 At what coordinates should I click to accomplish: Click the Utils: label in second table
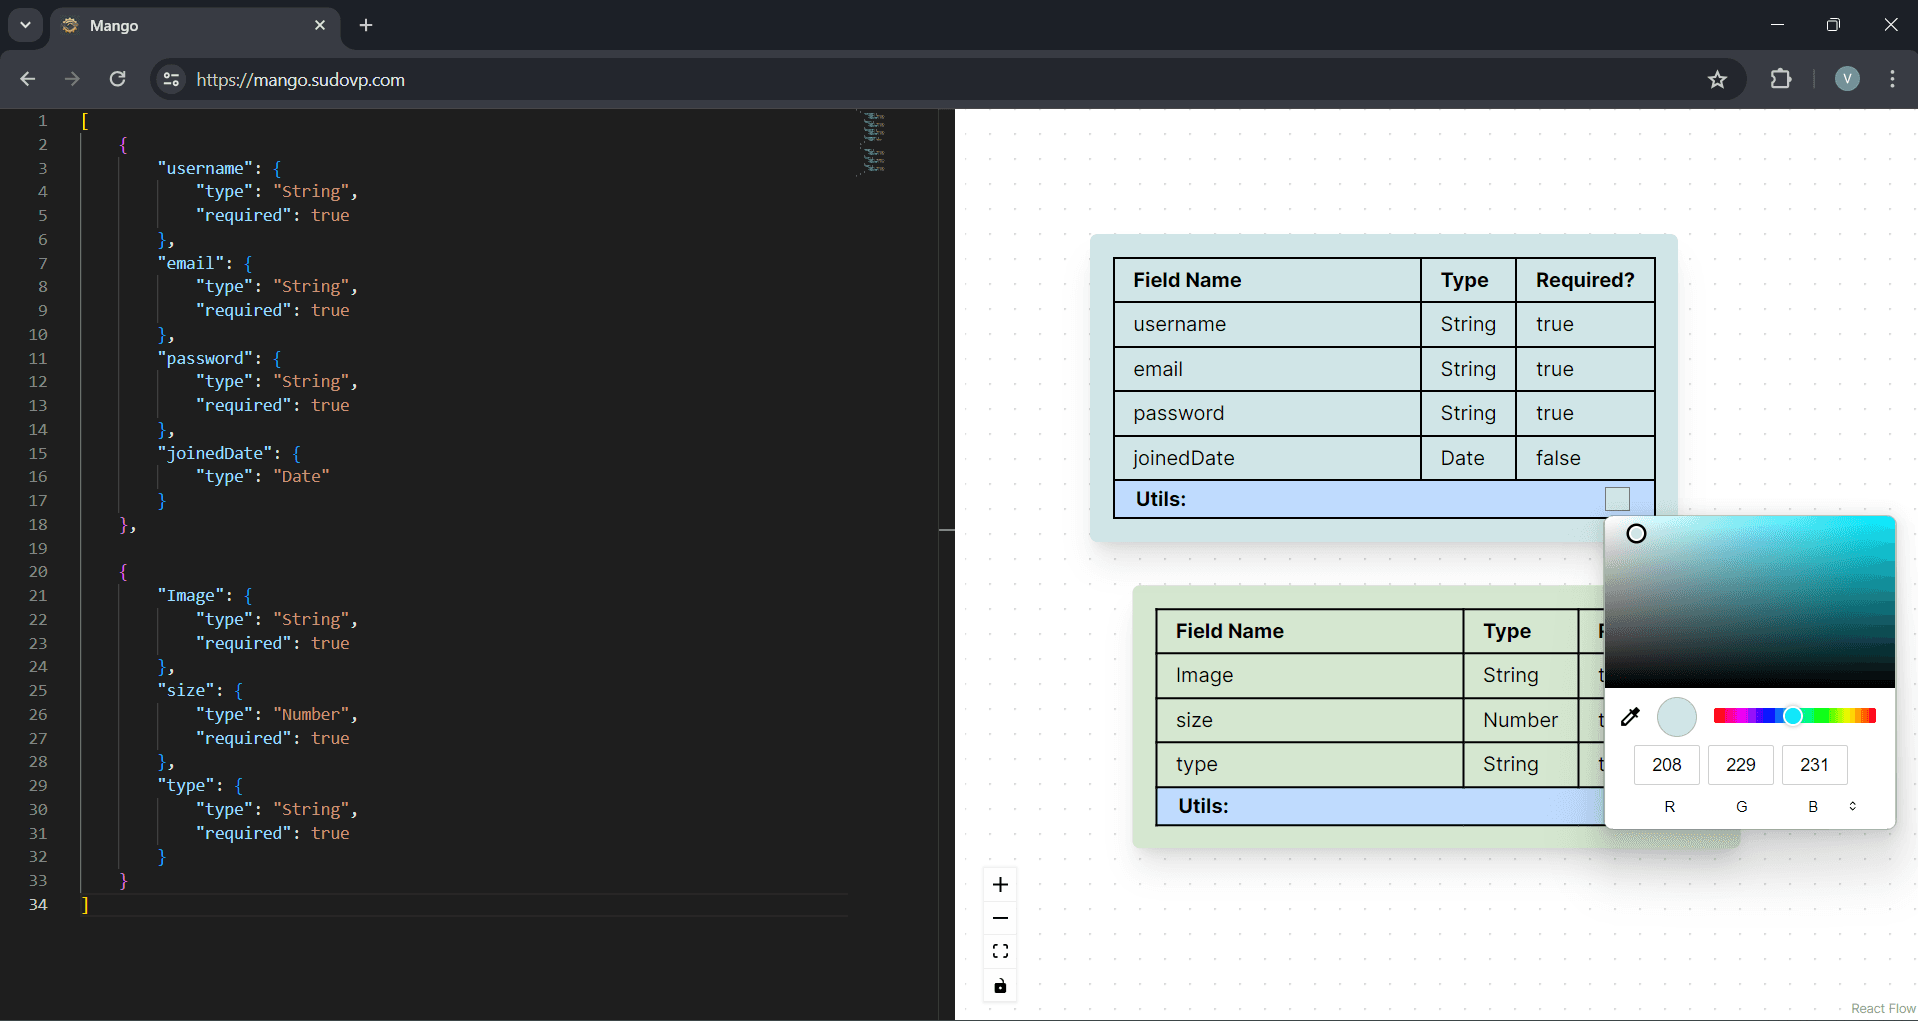[x=1203, y=806]
